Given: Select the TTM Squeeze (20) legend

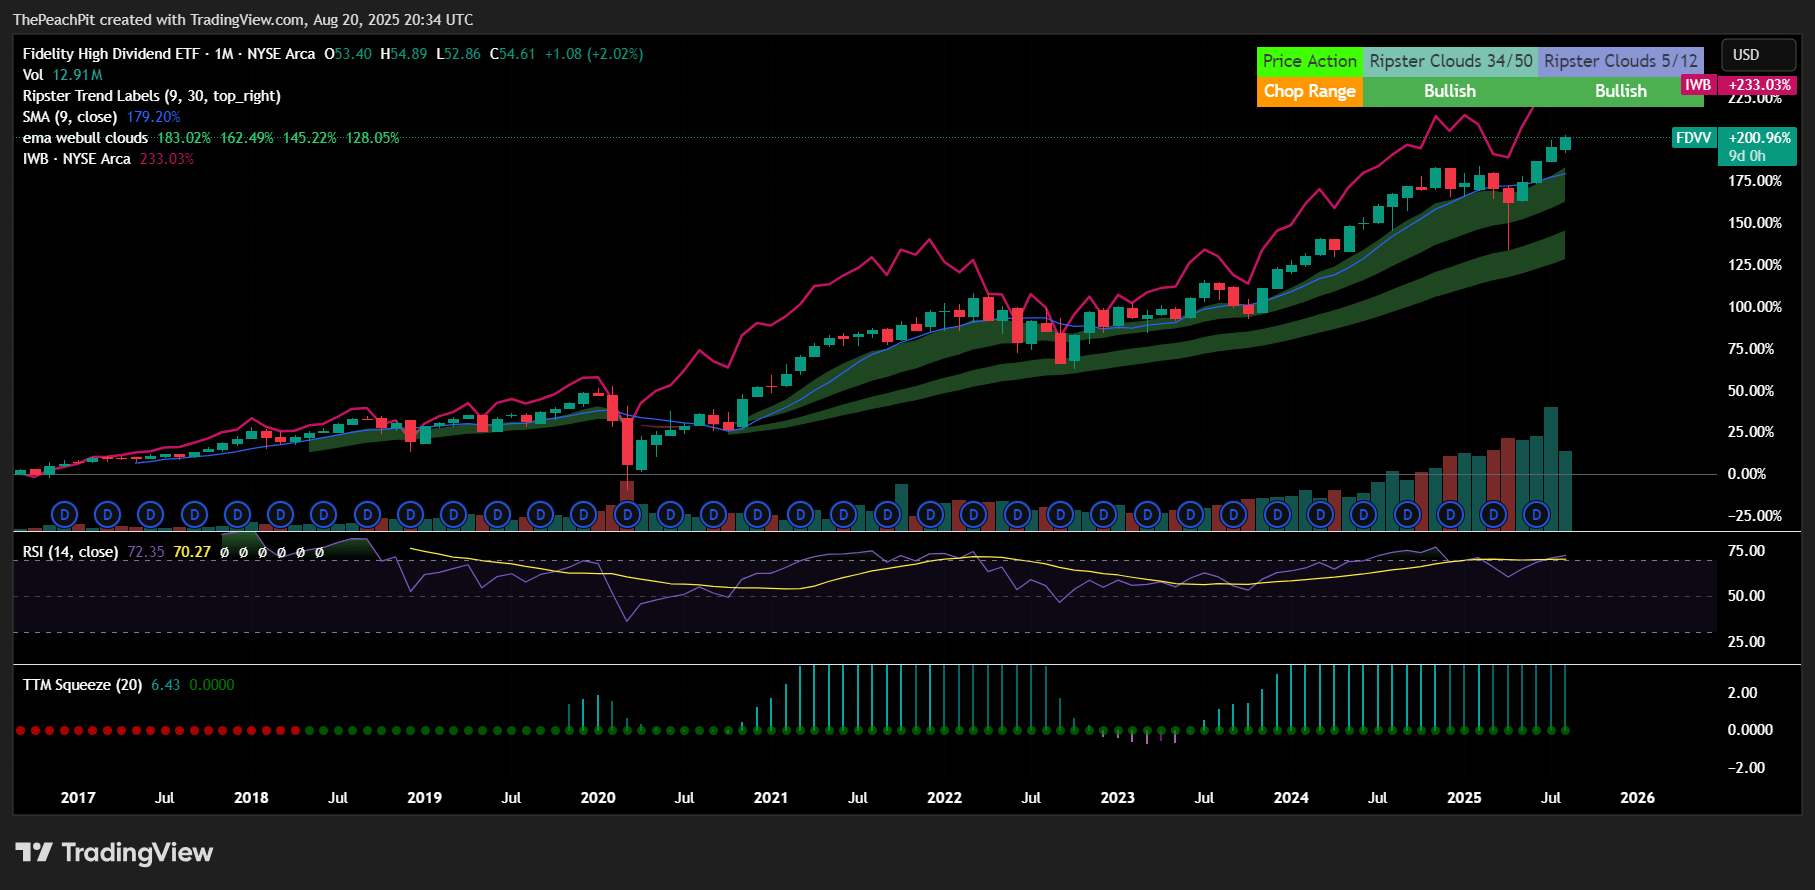Looking at the screenshot, I should click(82, 685).
